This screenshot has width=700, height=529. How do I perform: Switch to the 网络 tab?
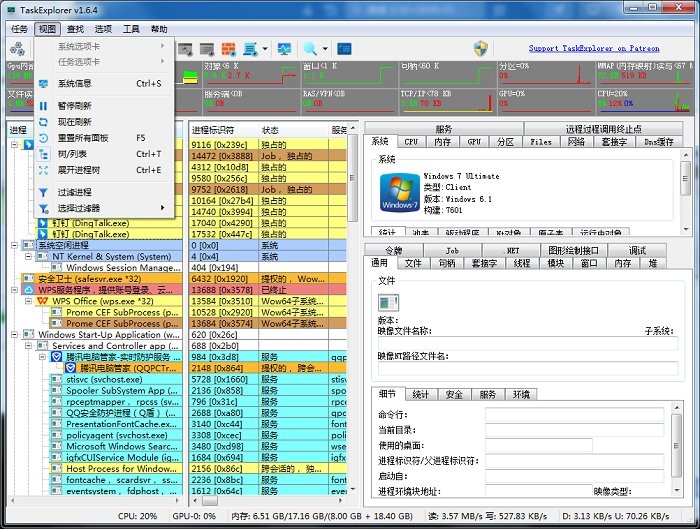tap(576, 142)
